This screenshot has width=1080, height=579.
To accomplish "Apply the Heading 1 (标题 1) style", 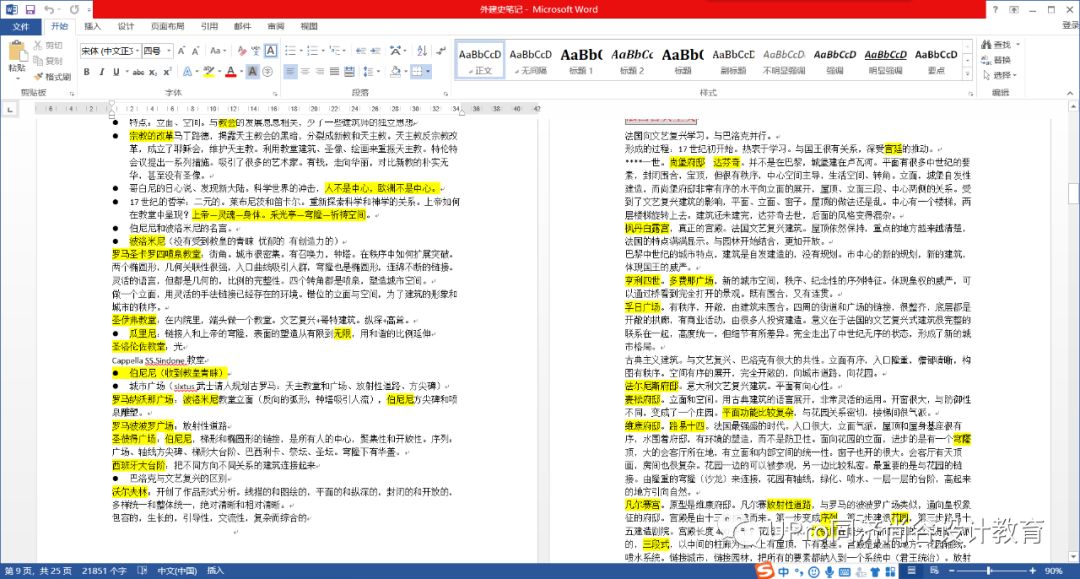I will 581,60.
